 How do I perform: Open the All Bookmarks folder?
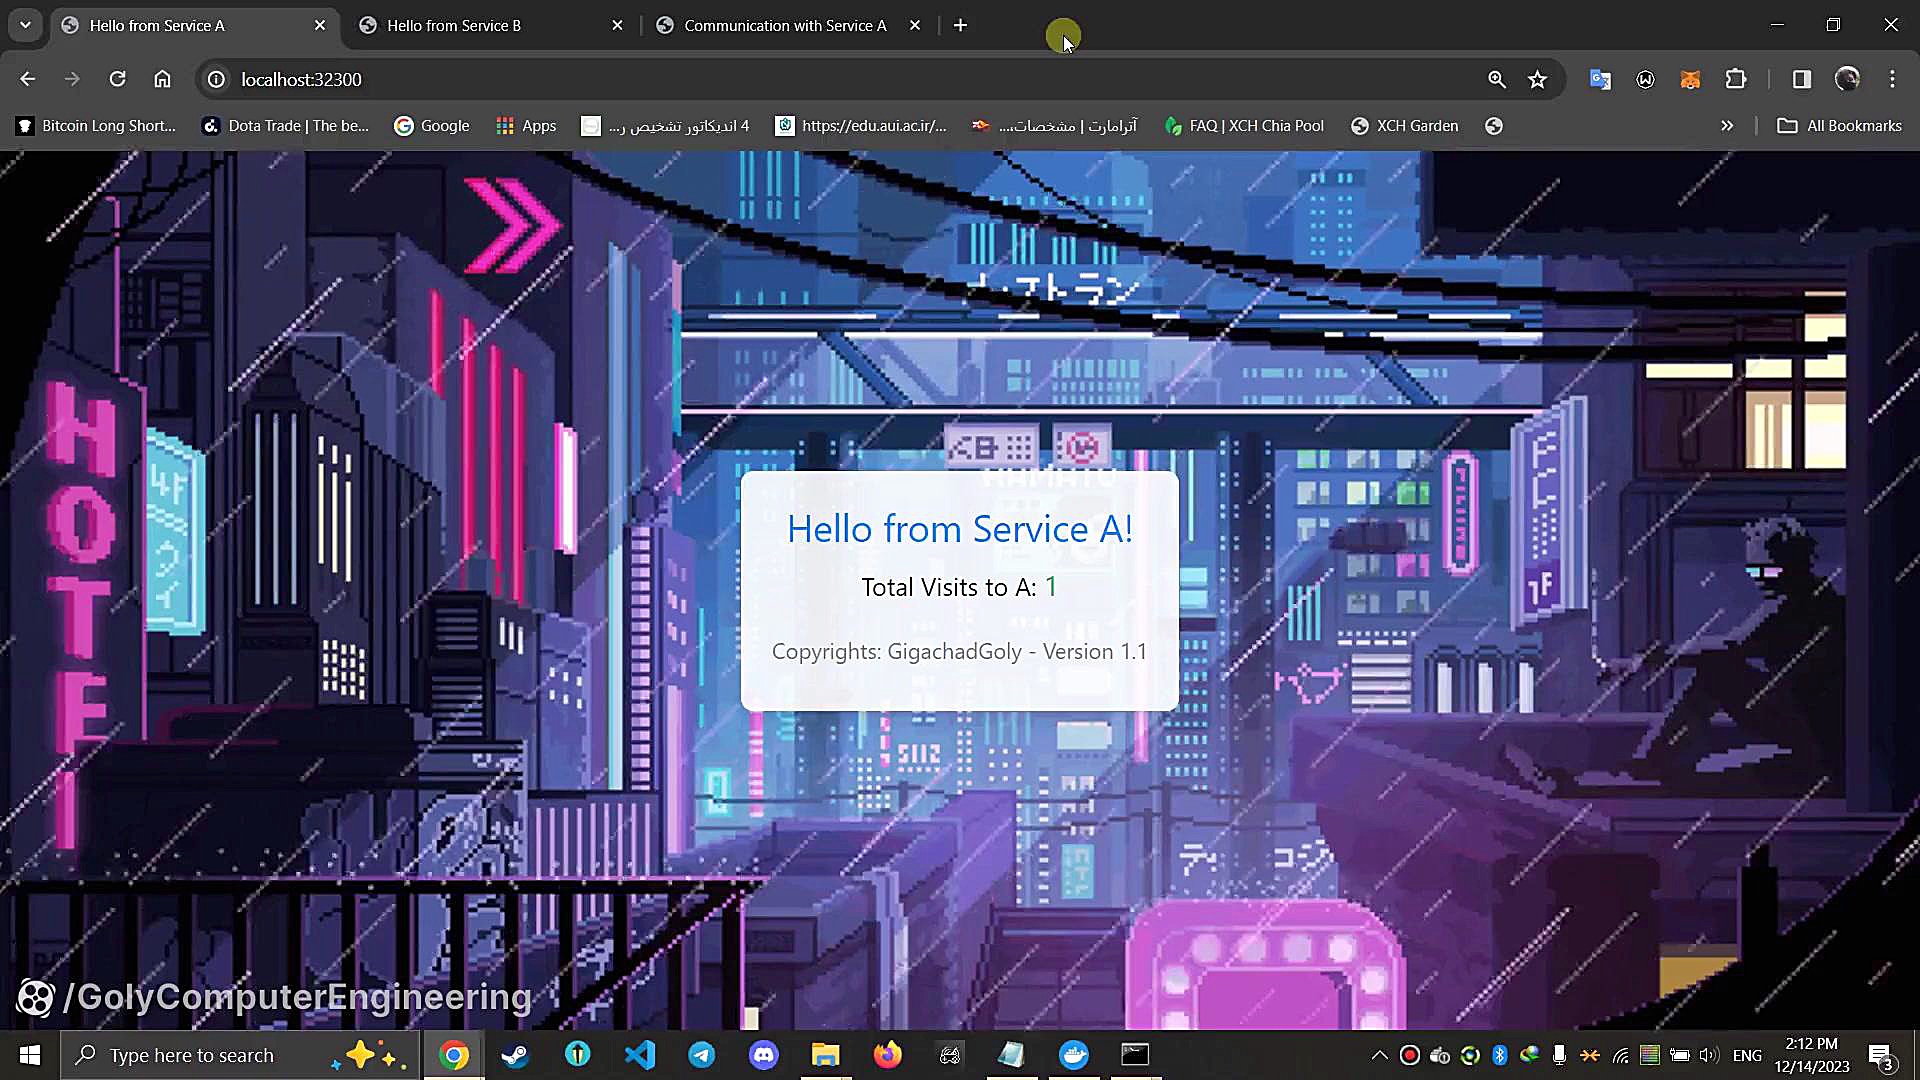pyautogui.click(x=1839, y=126)
